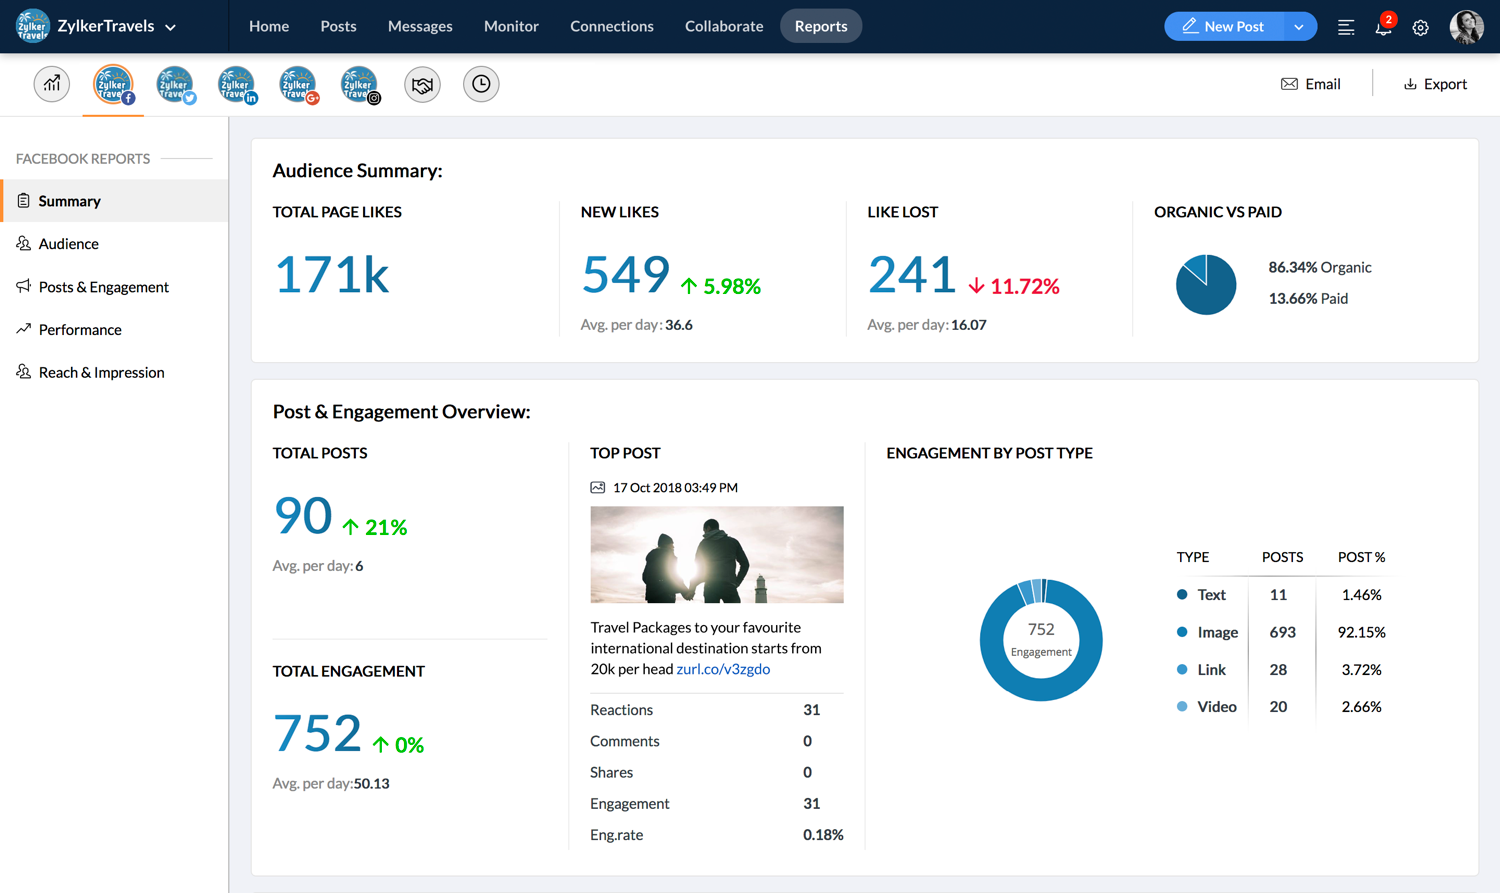Click the 90 total posts value
Viewport: 1500px width, 893px height.
coord(302,515)
